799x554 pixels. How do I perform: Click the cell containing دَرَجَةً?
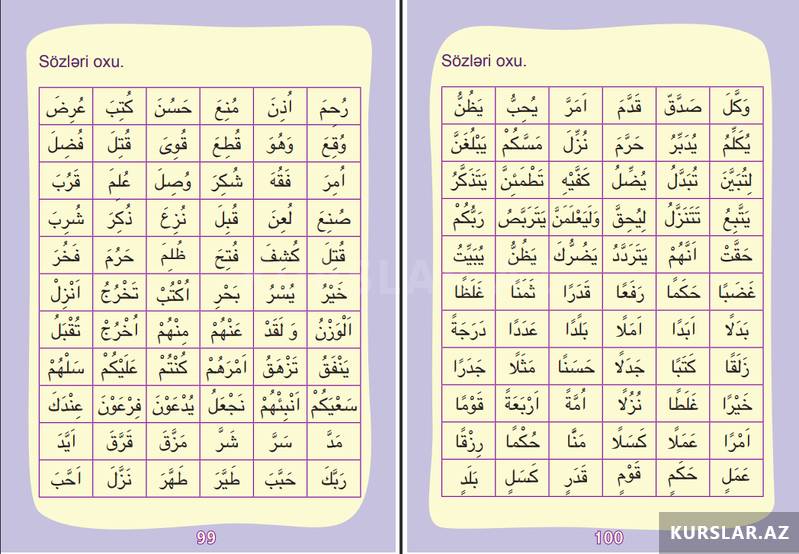[470, 331]
